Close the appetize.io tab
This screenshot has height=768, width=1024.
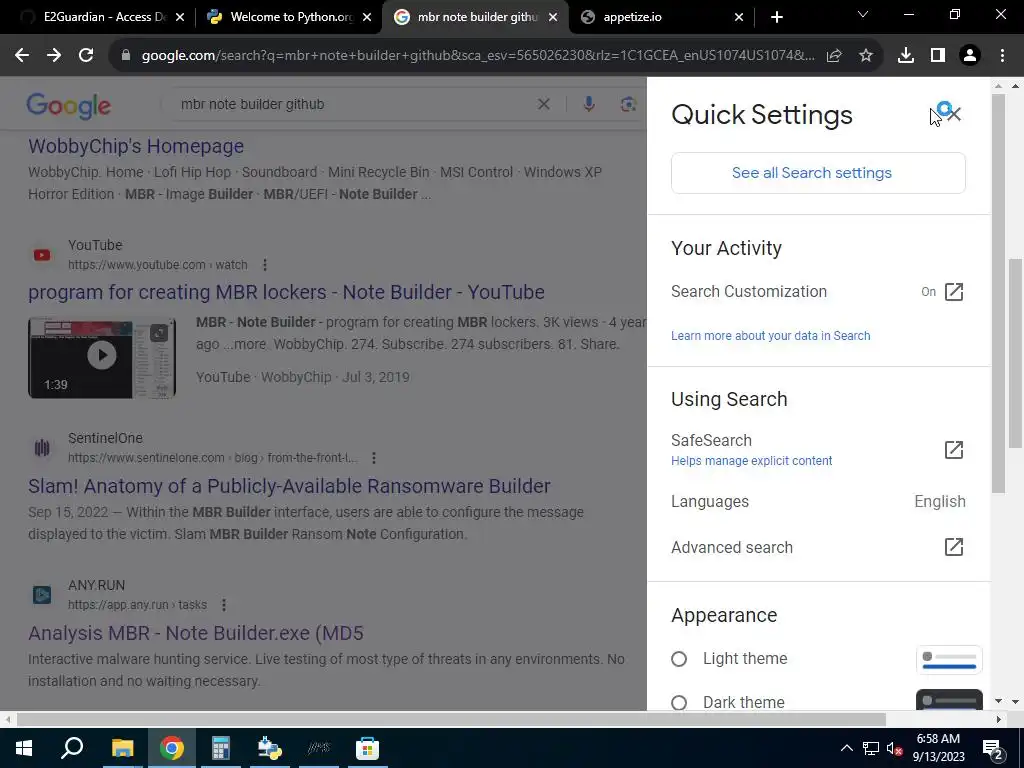[739, 17]
